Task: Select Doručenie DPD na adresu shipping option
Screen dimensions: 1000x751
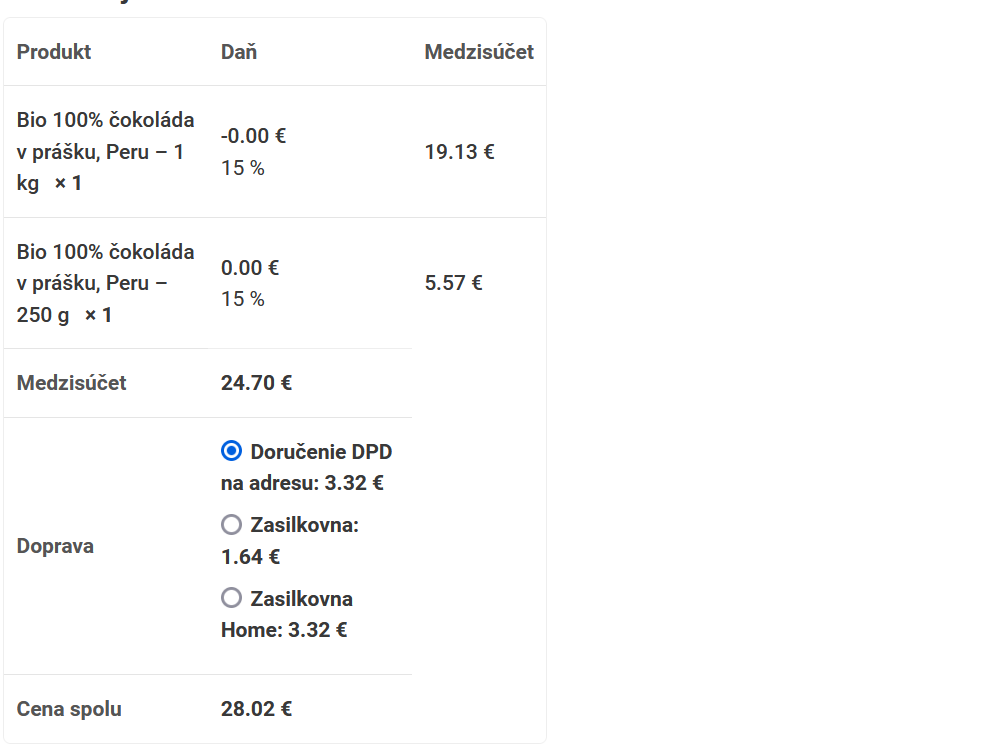Action: [x=231, y=452]
